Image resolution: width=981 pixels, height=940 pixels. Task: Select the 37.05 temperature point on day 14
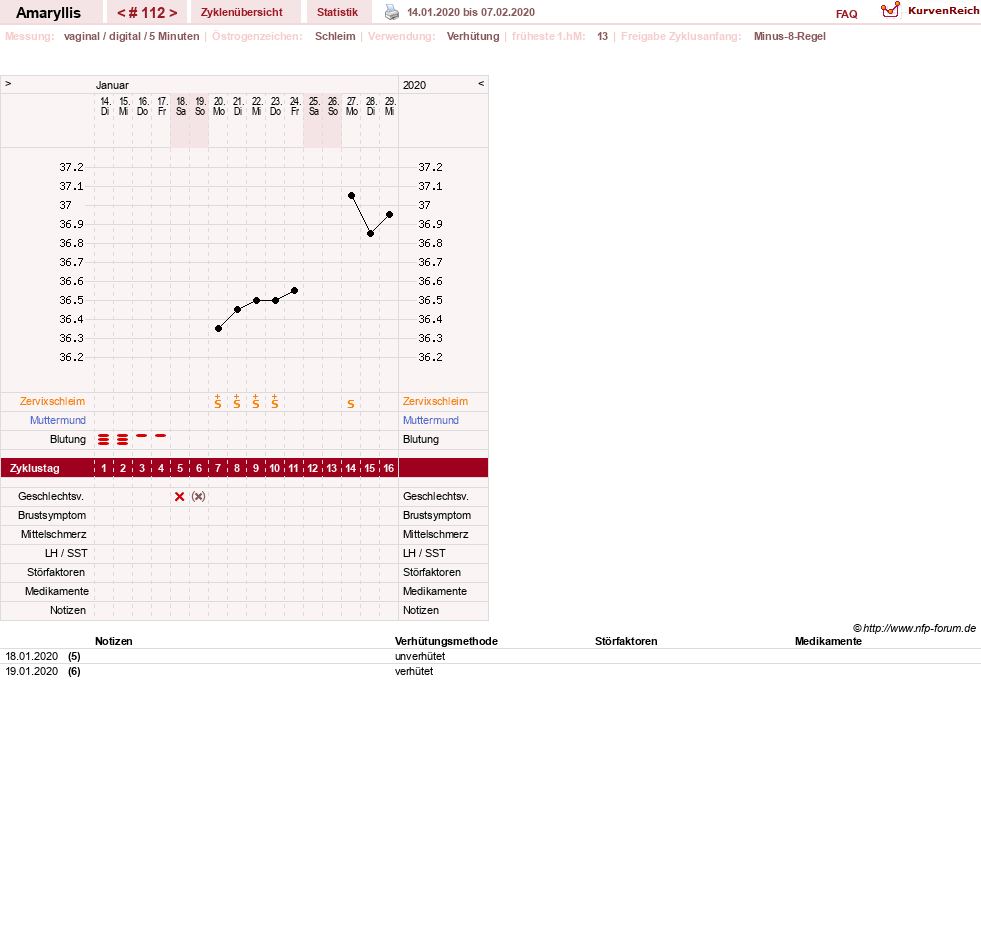coord(352,196)
